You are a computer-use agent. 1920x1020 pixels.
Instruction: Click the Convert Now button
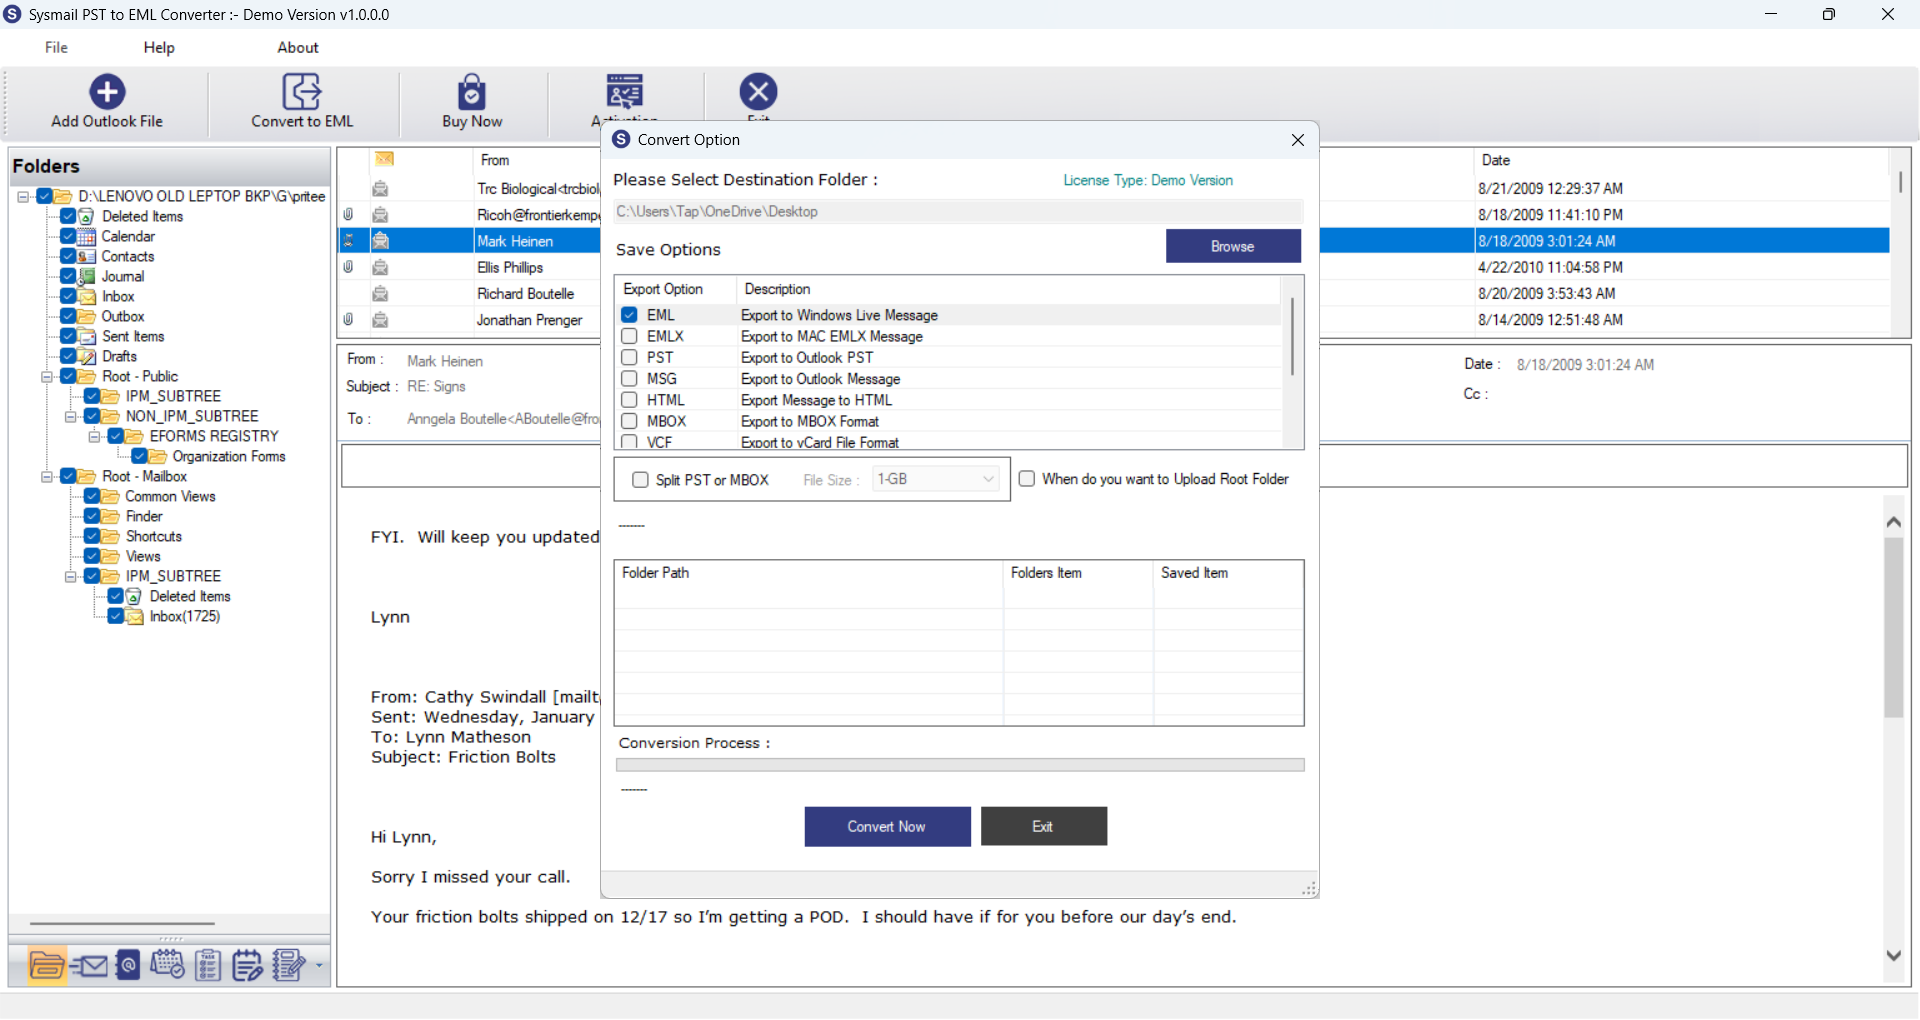(887, 827)
